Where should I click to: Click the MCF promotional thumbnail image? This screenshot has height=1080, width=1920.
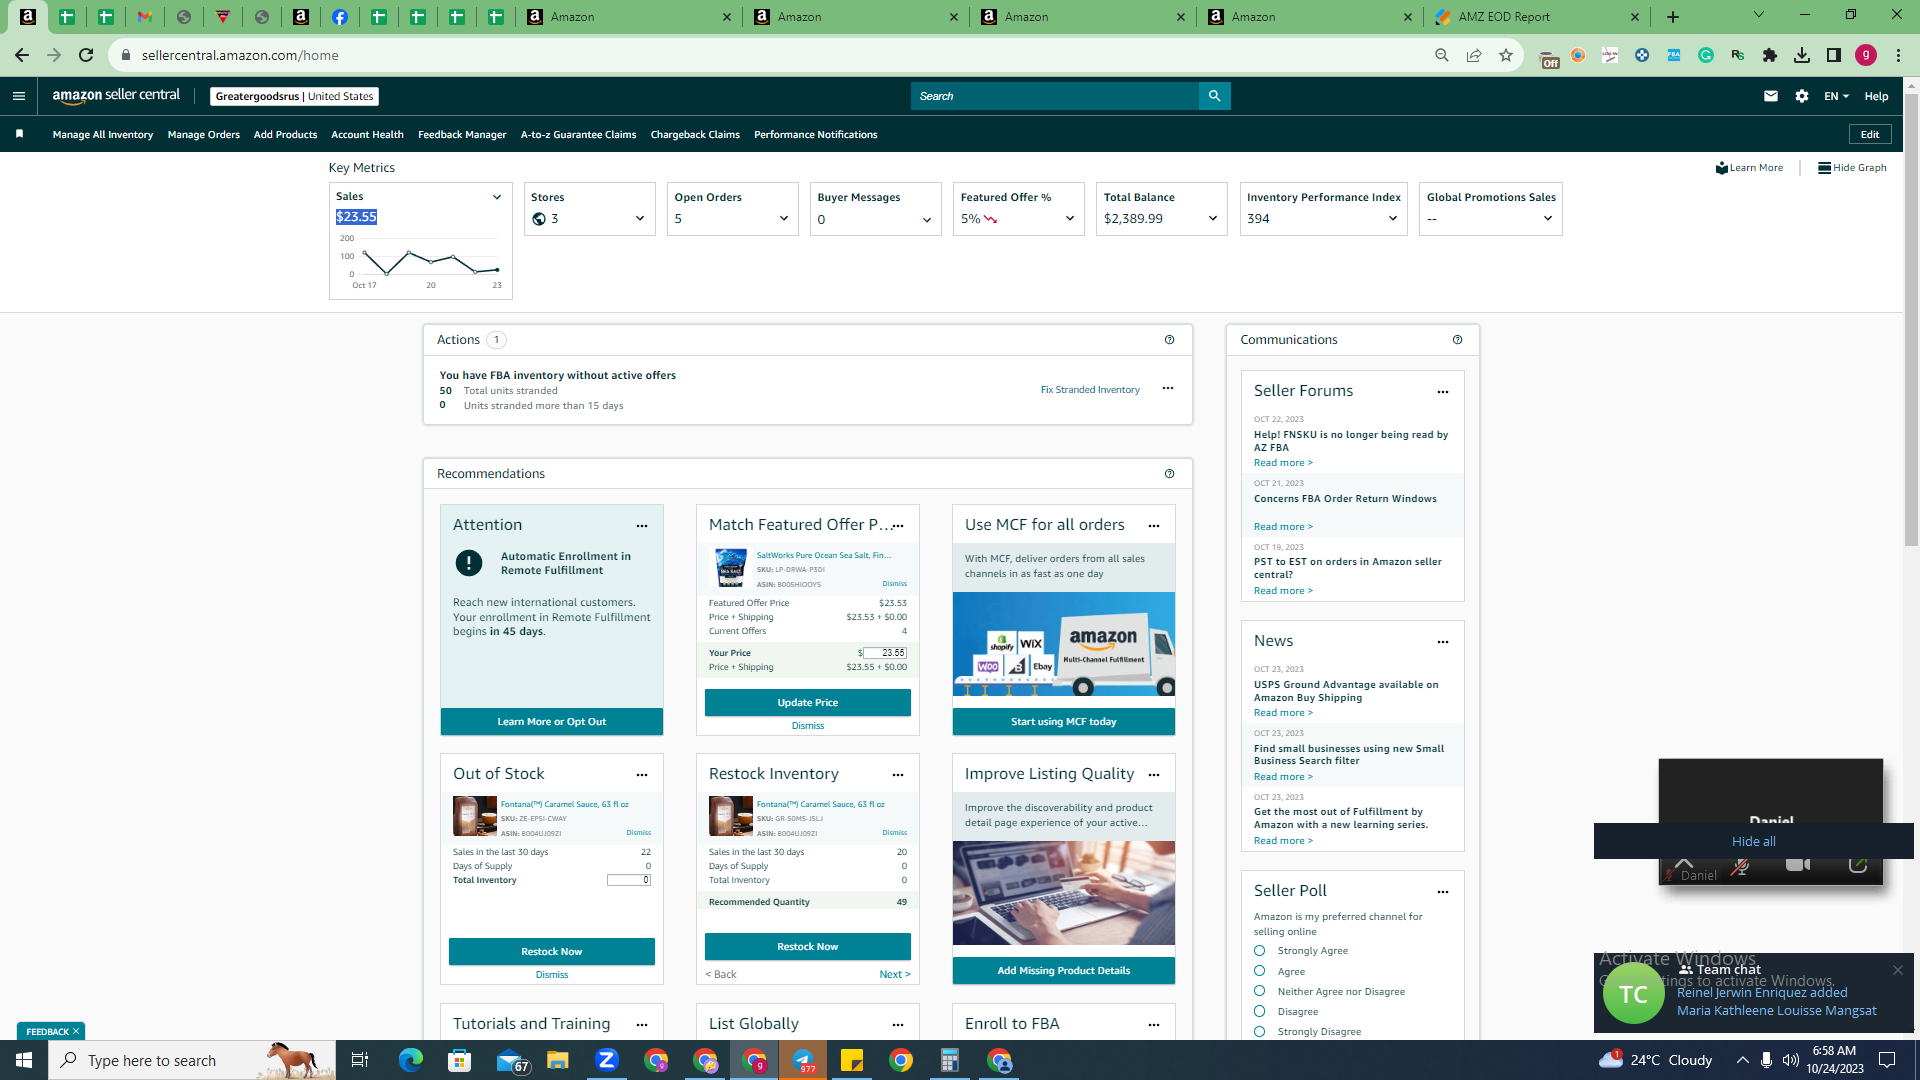point(1064,644)
